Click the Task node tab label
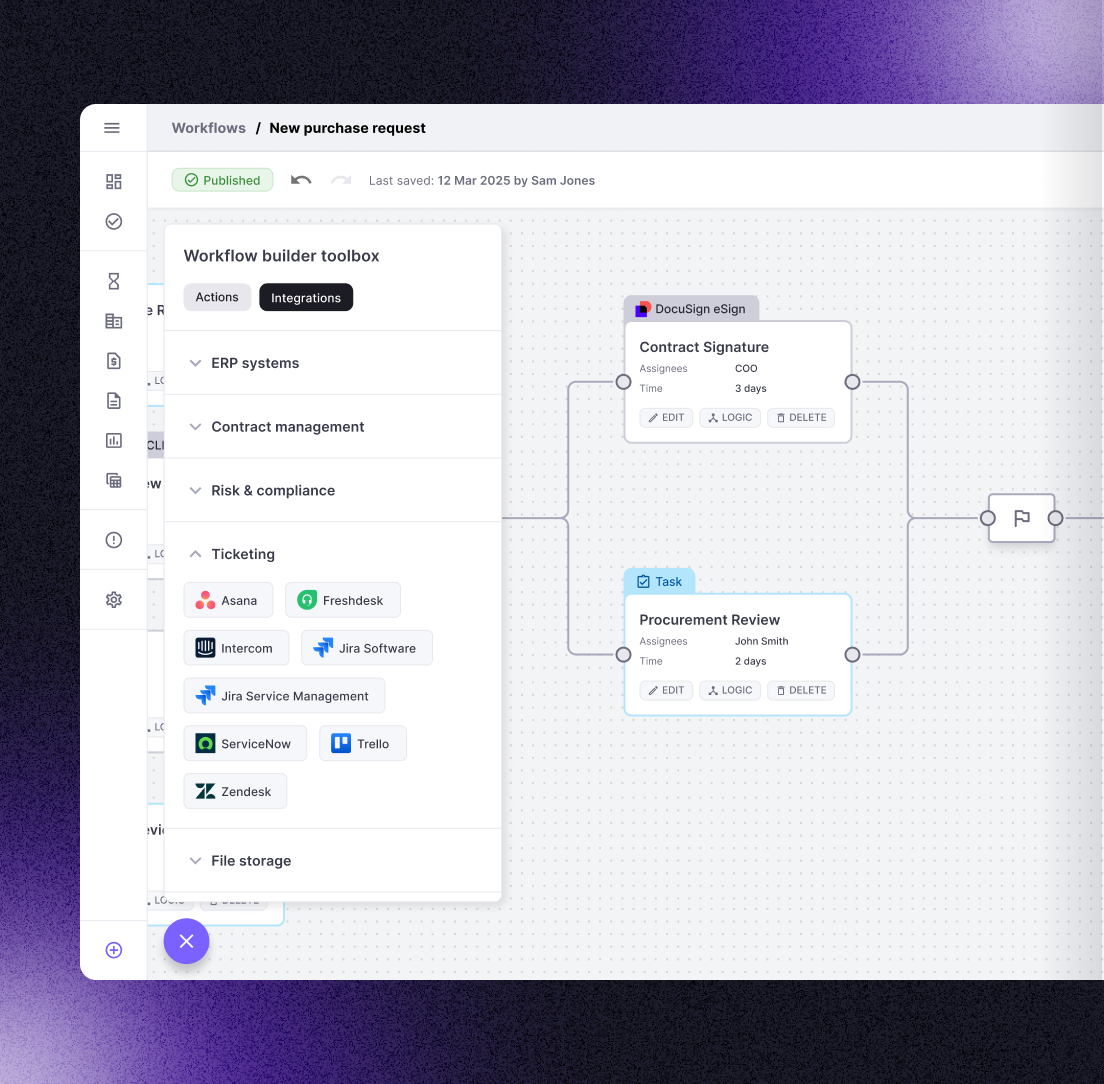The image size is (1104, 1084). tap(668, 581)
